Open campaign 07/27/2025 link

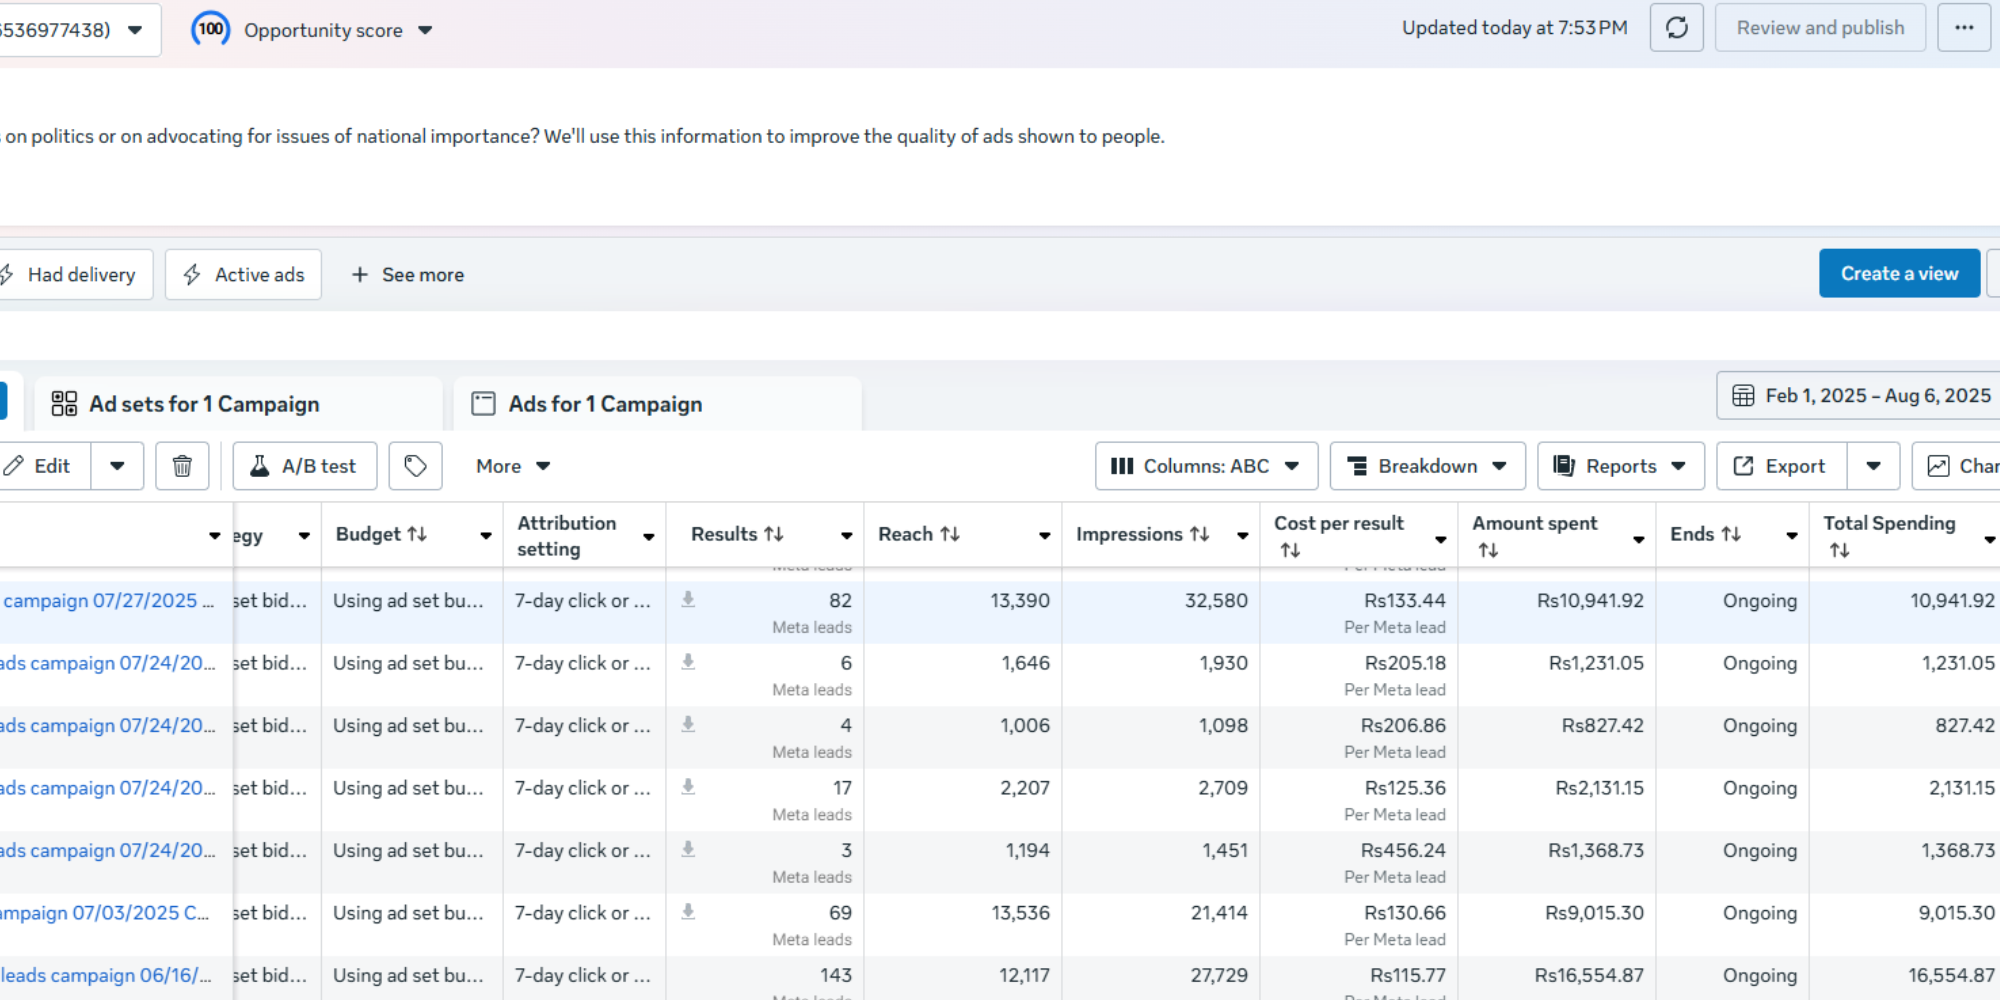coord(108,600)
